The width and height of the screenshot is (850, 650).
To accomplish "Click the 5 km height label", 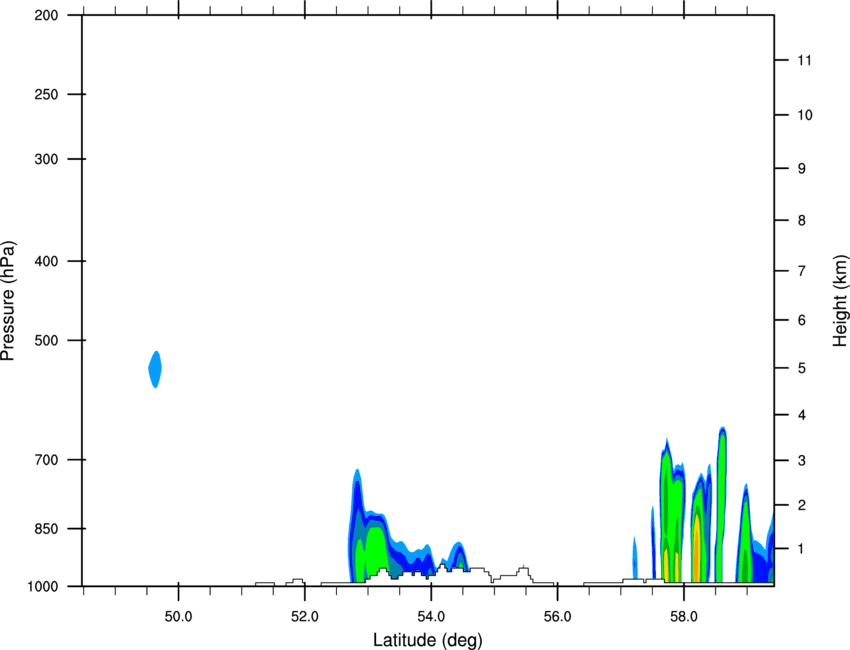I will click(802, 368).
